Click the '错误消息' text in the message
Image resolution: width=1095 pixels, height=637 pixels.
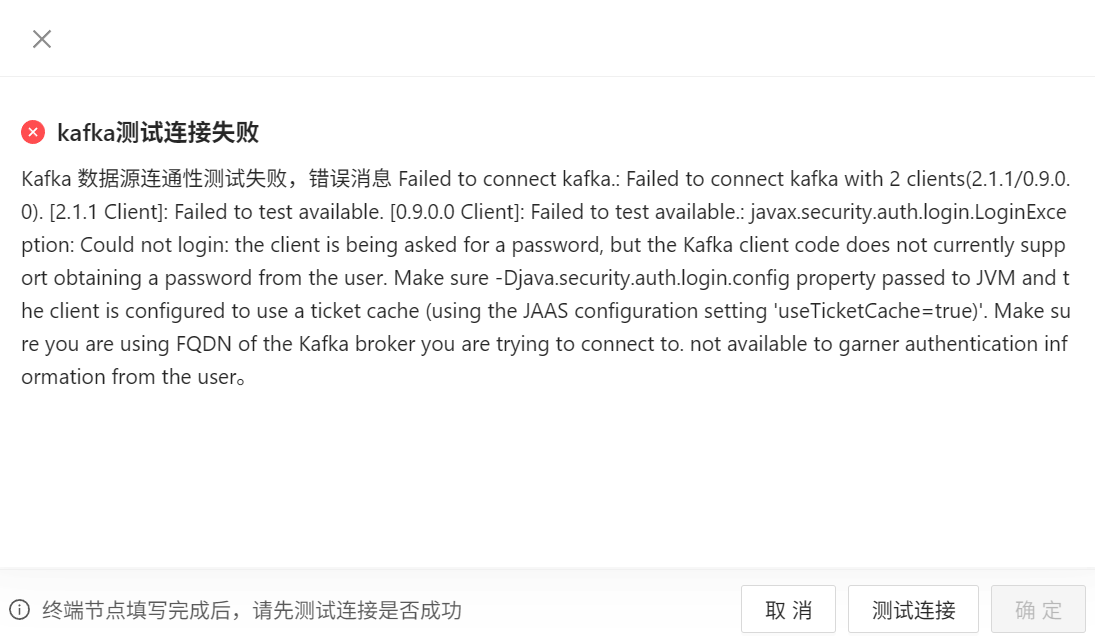[350, 179]
